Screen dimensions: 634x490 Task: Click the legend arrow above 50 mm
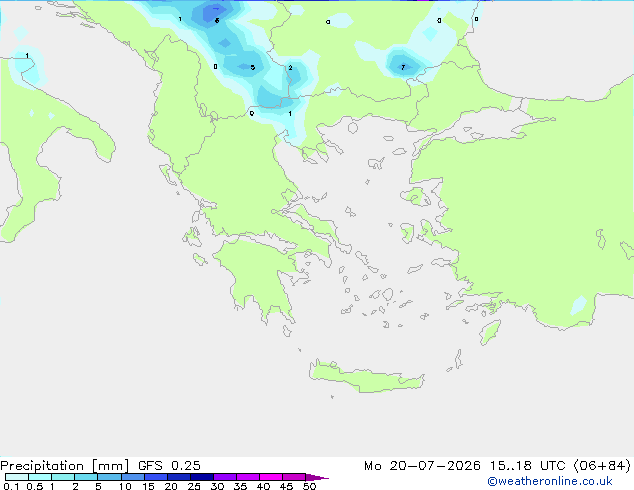click(x=317, y=477)
